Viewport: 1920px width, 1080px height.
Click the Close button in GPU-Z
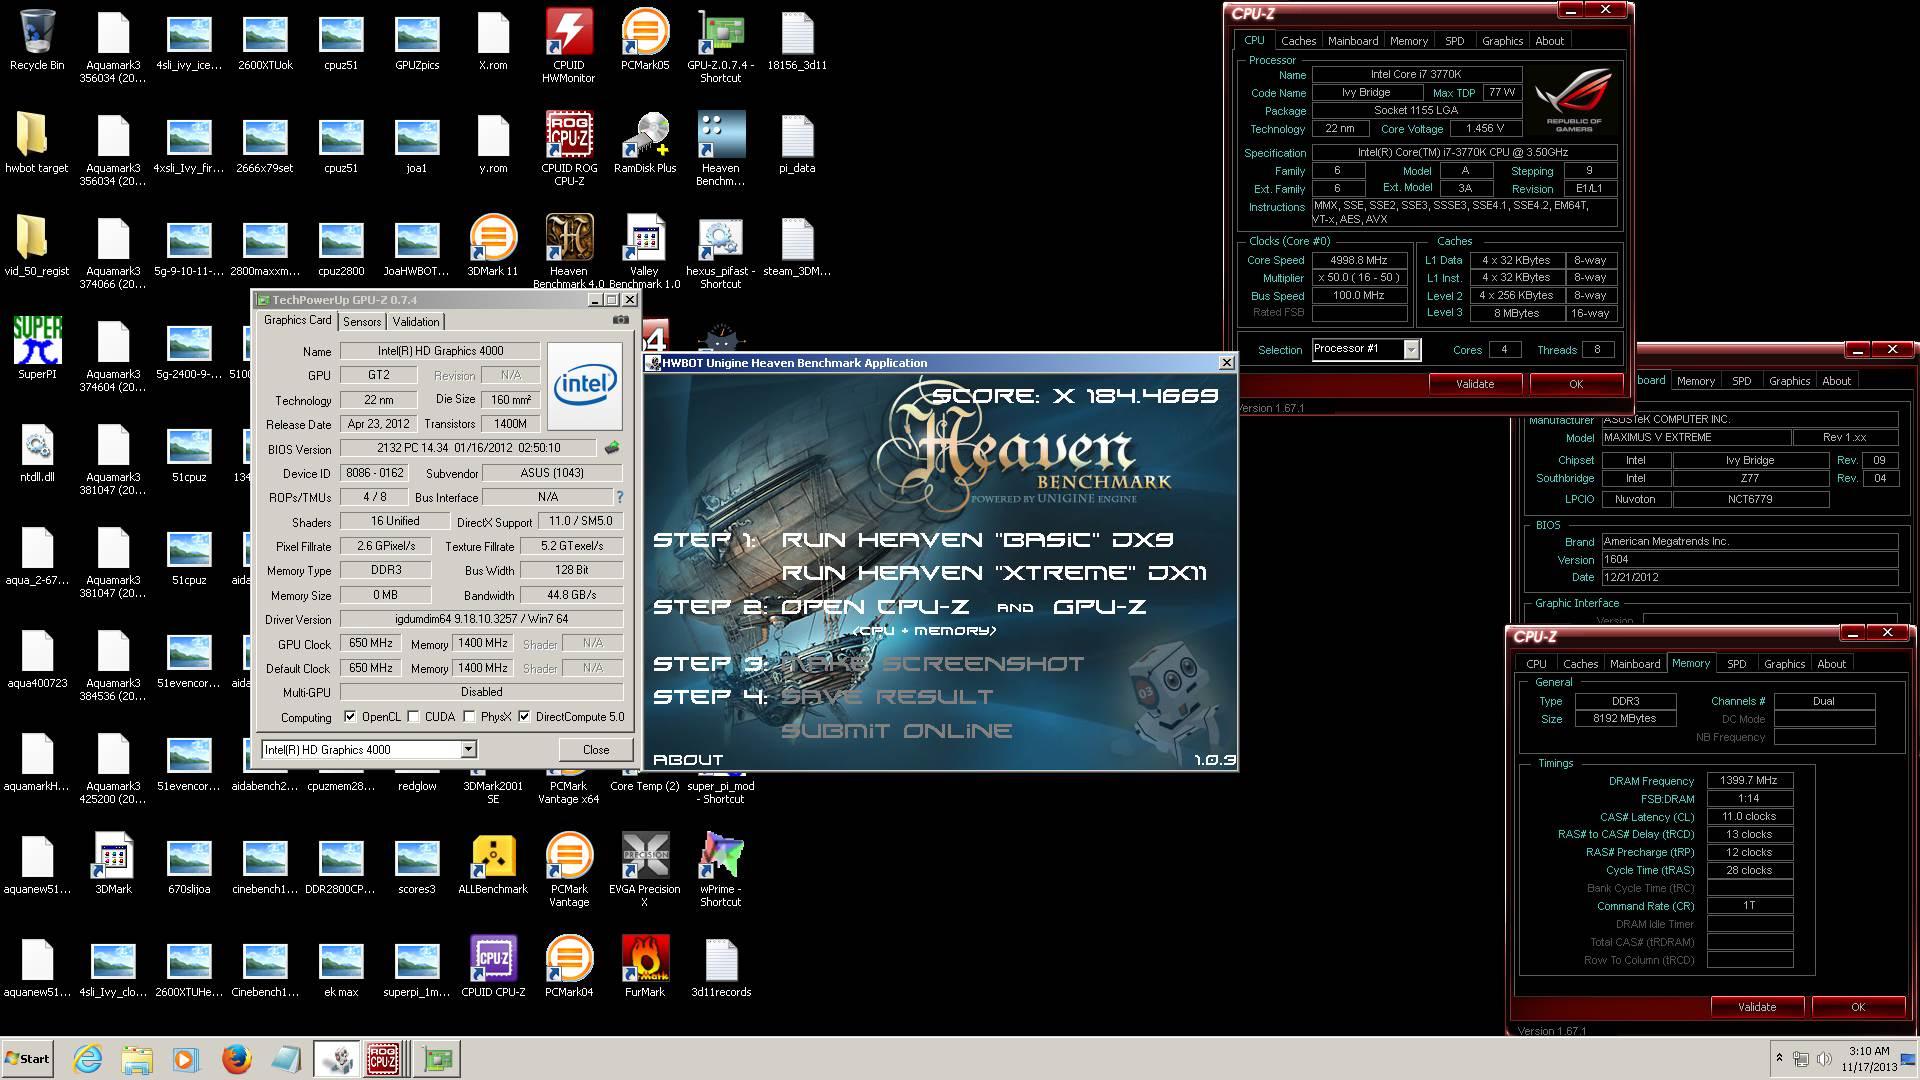tap(596, 750)
